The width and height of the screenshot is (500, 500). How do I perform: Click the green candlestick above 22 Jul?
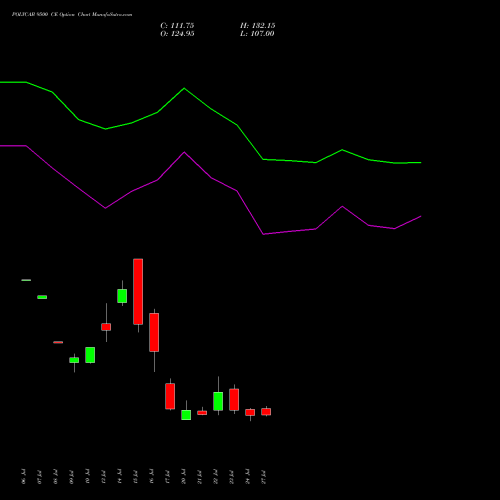[218, 401]
